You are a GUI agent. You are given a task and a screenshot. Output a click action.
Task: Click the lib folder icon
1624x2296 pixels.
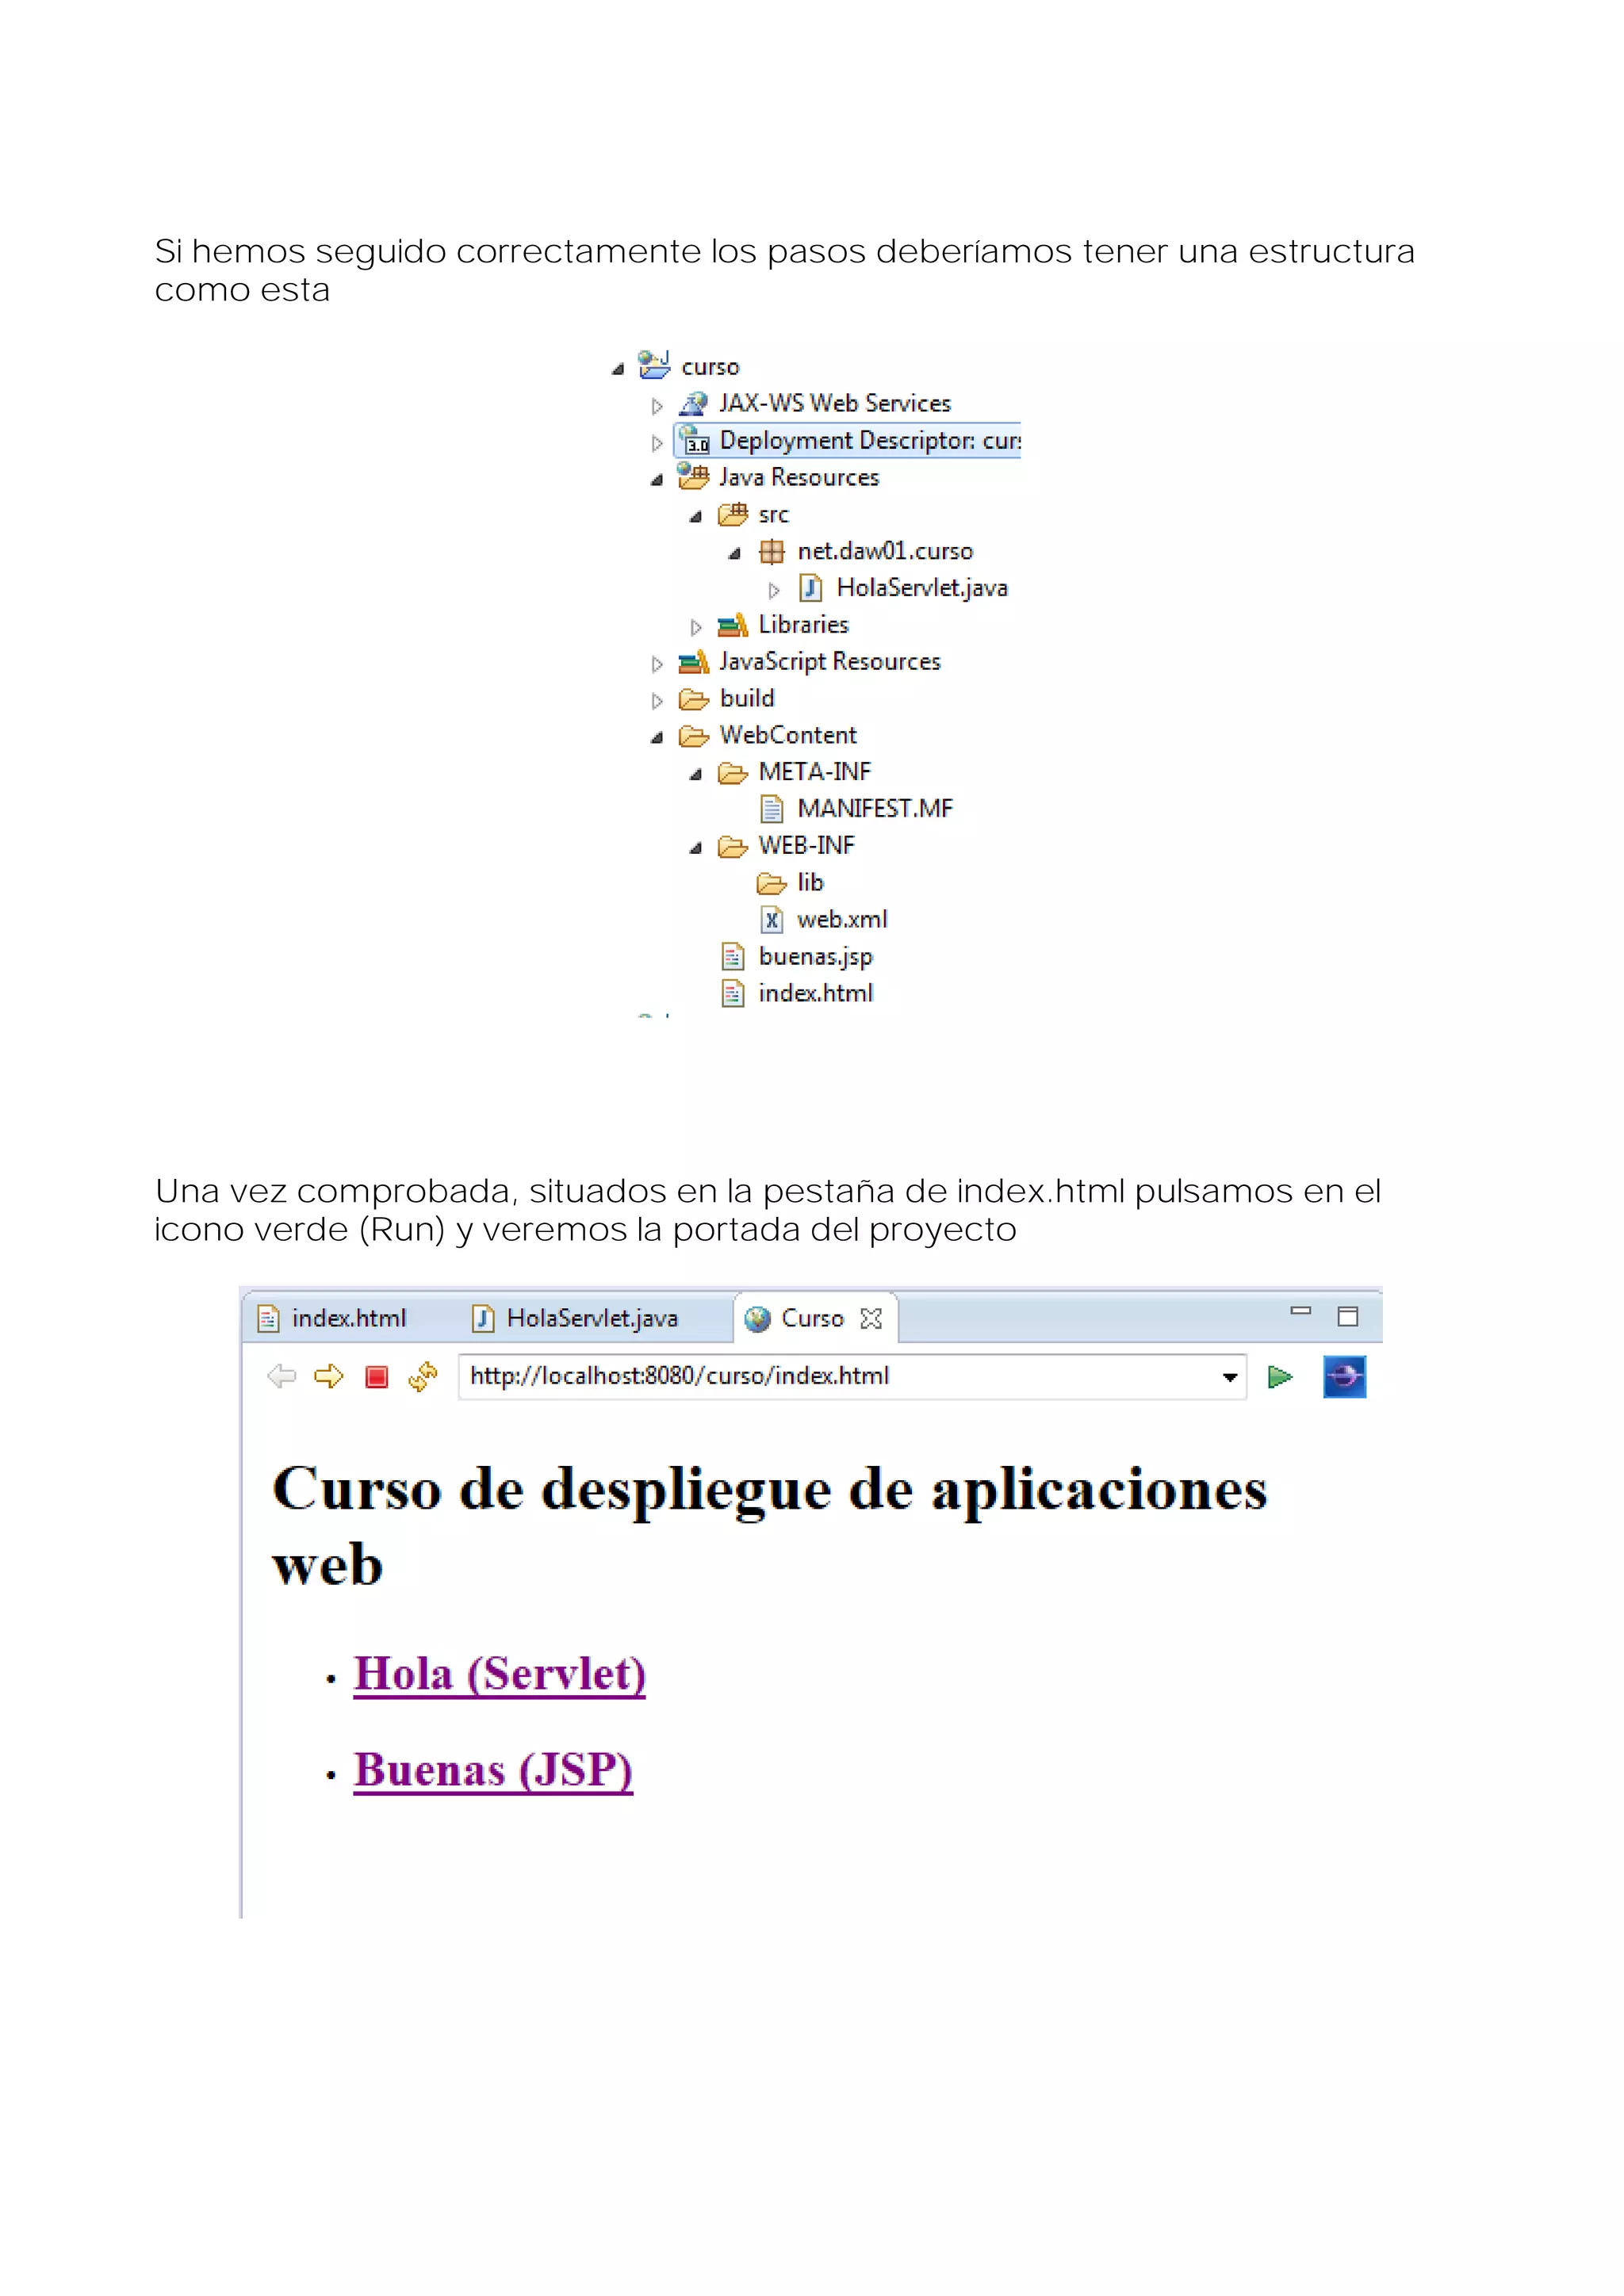coord(772,883)
